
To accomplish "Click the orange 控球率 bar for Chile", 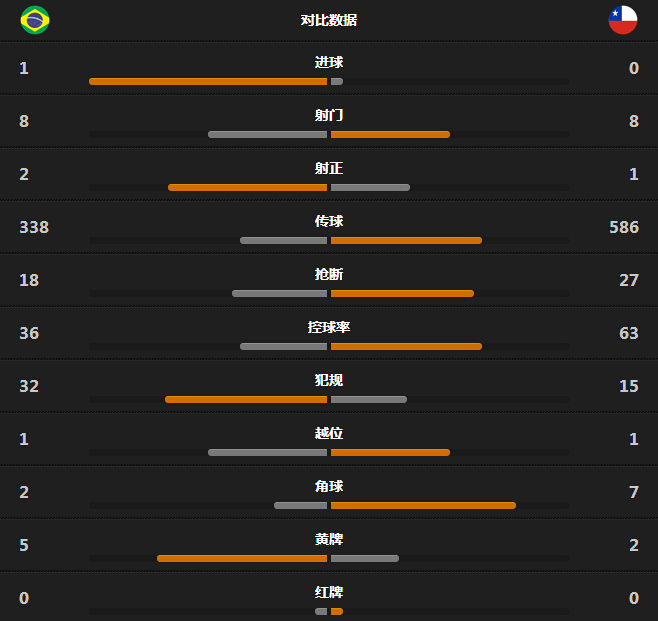I will pyautogui.click(x=406, y=346).
